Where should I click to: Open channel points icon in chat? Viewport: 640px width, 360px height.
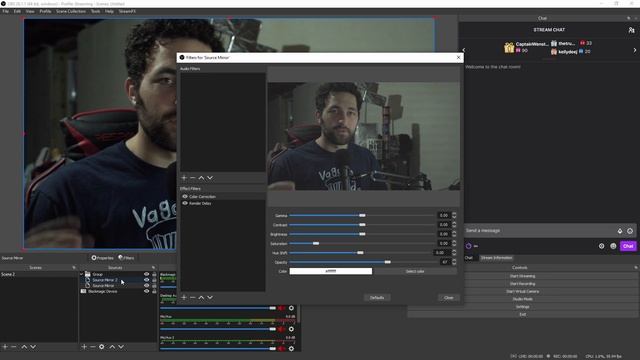coord(469,246)
